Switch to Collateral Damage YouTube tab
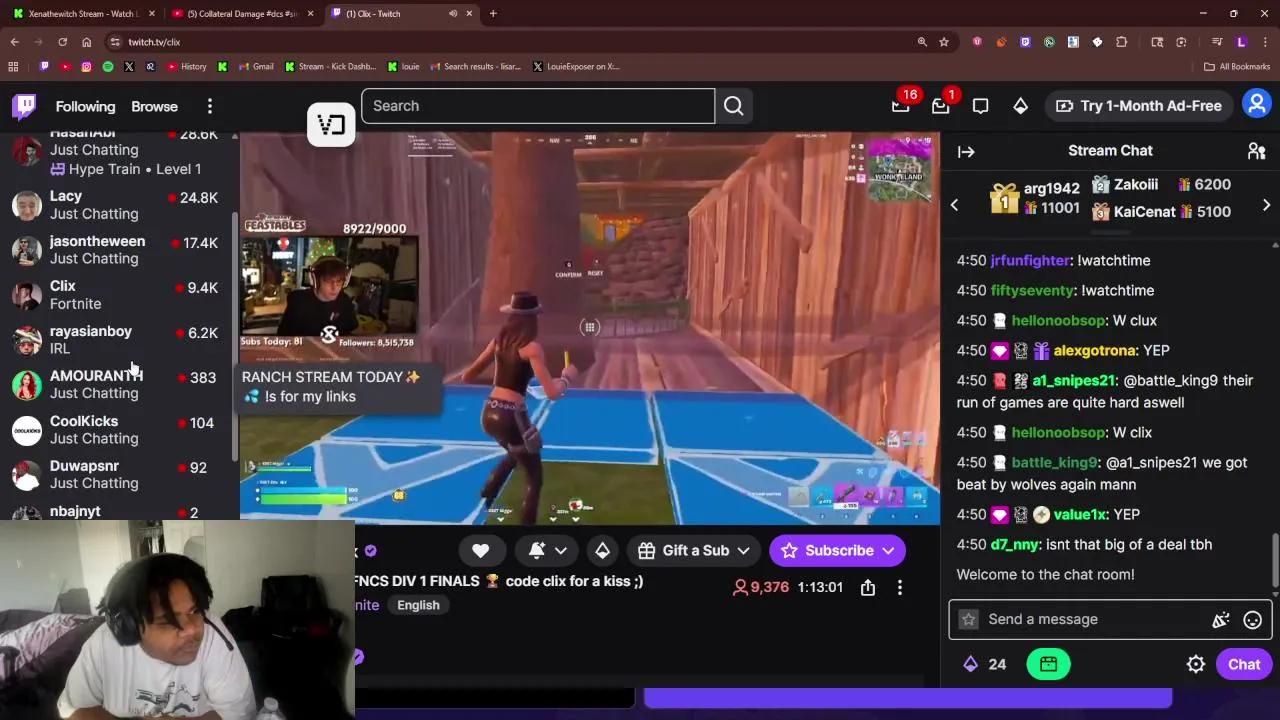This screenshot has height=720, width=1280. 242,14
